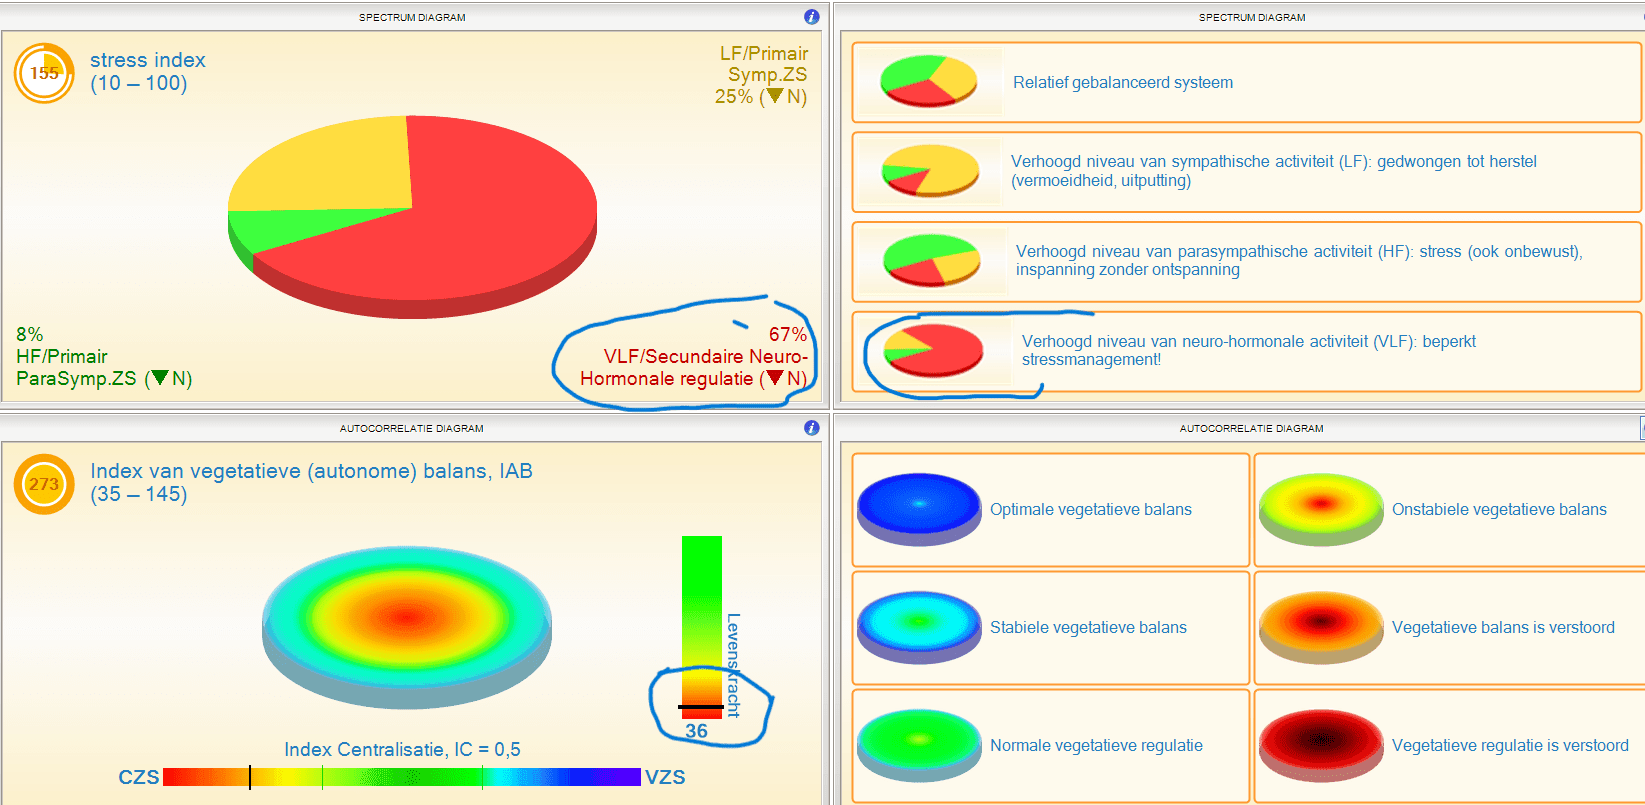This screenshot has height=805, width=1645.
Task: Click the IAB 273 circular gauge icon
Action: coord(44,484)
